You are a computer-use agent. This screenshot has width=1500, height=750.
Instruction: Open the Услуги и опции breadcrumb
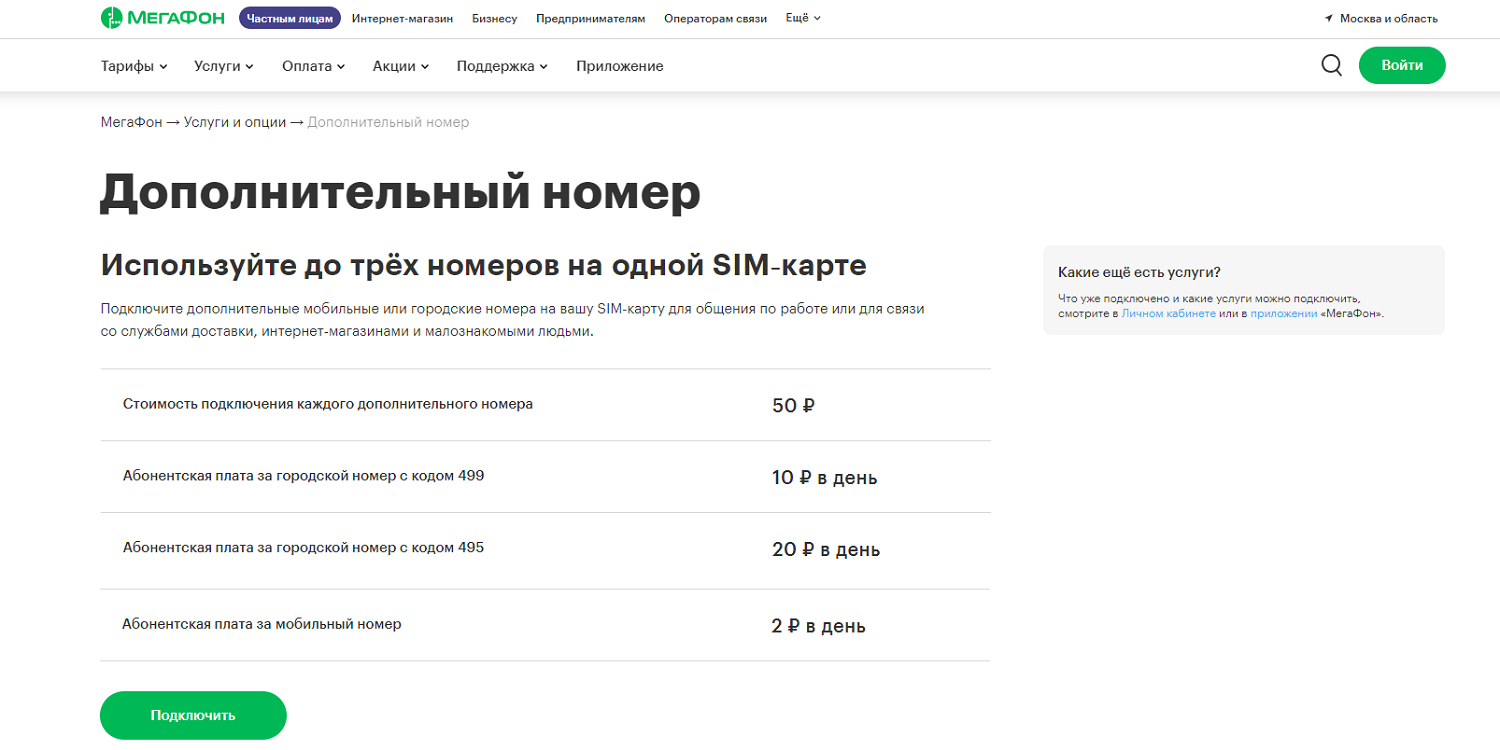pyautogui.click(x=234, y=122)
